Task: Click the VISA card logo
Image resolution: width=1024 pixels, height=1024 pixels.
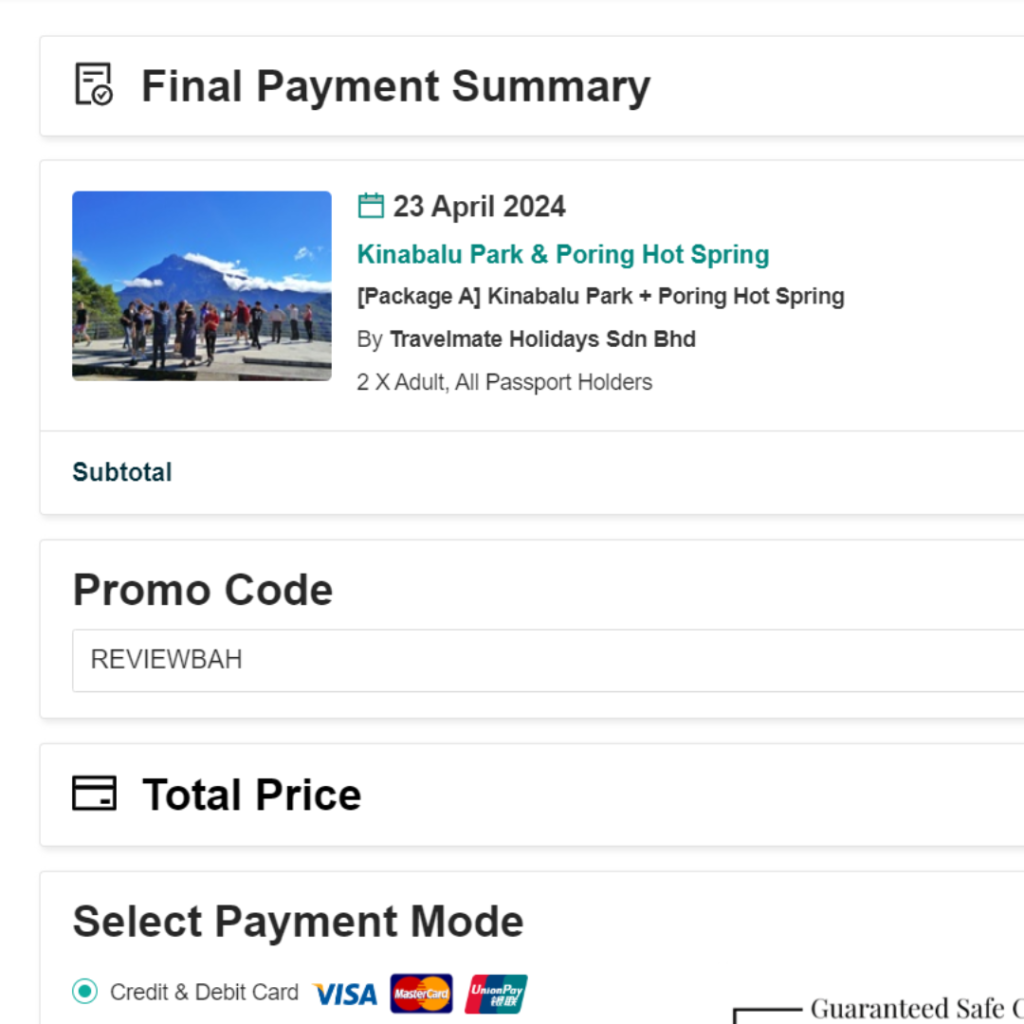Action: [x=345, y=994]
